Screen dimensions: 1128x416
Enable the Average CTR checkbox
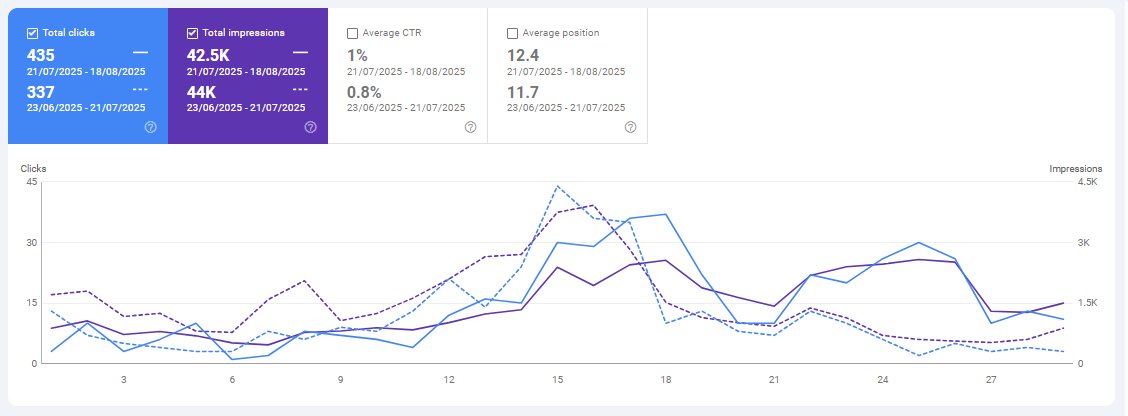click(352, 33)
